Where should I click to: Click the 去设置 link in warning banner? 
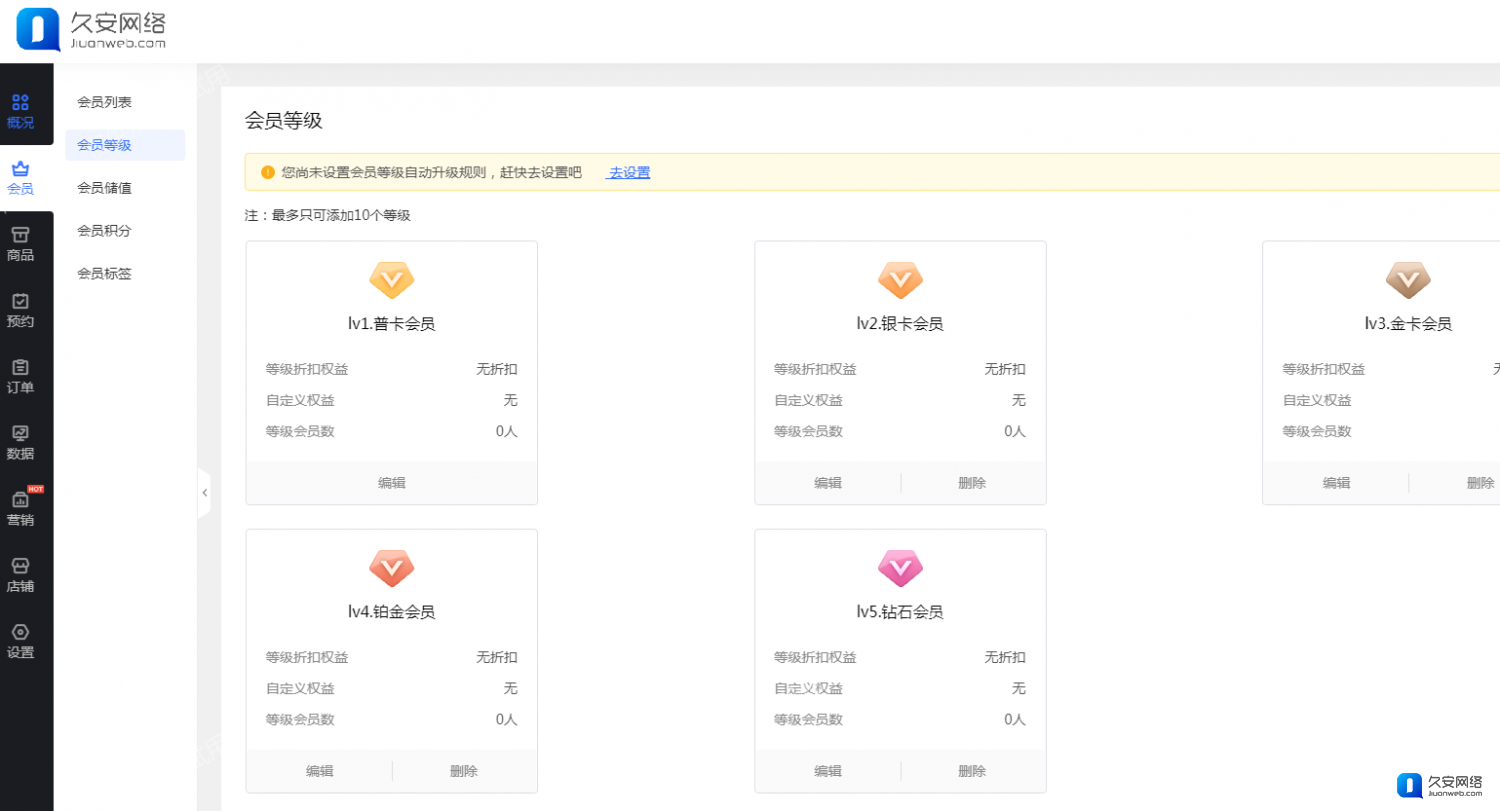pos(629,172)
